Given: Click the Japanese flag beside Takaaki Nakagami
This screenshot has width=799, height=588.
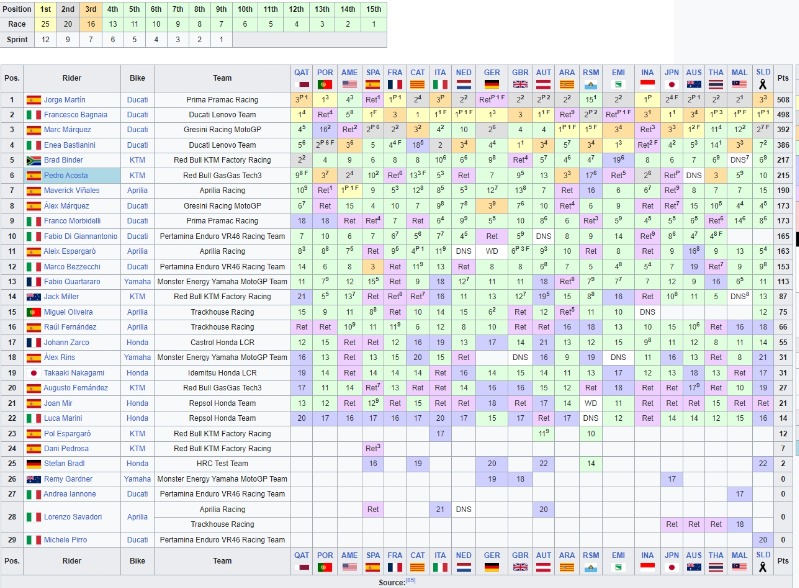Looking at the screenshot, I should [x=34, y=373].
